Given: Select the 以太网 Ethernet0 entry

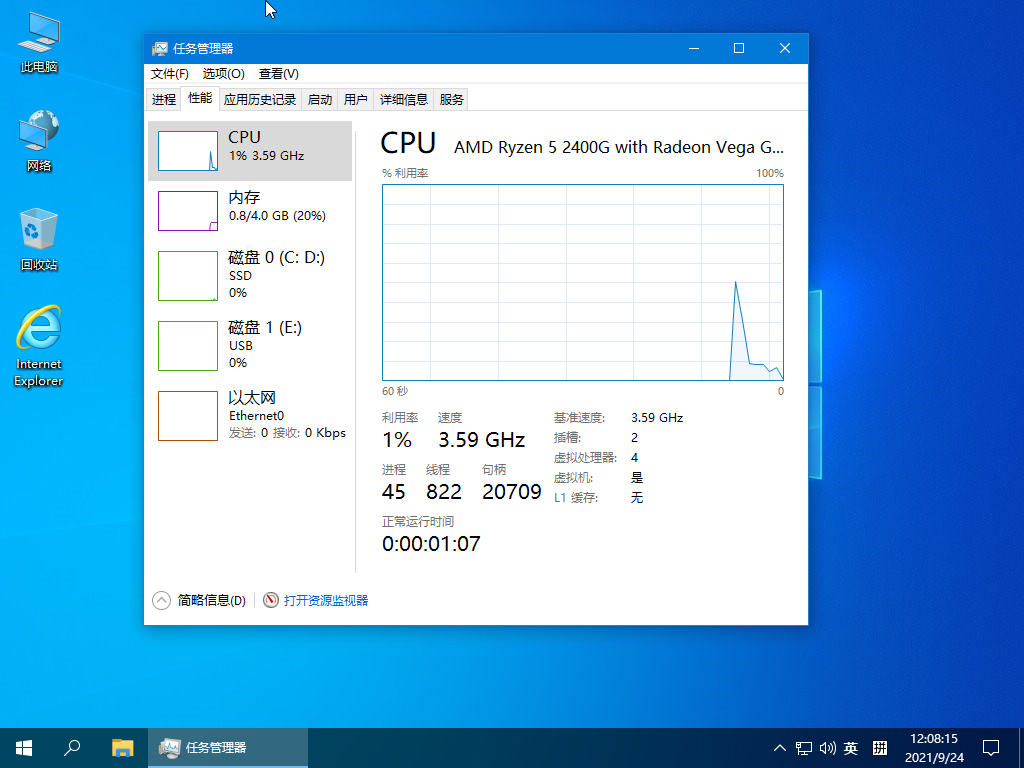Looking at the screenshot, I should 250,416.
